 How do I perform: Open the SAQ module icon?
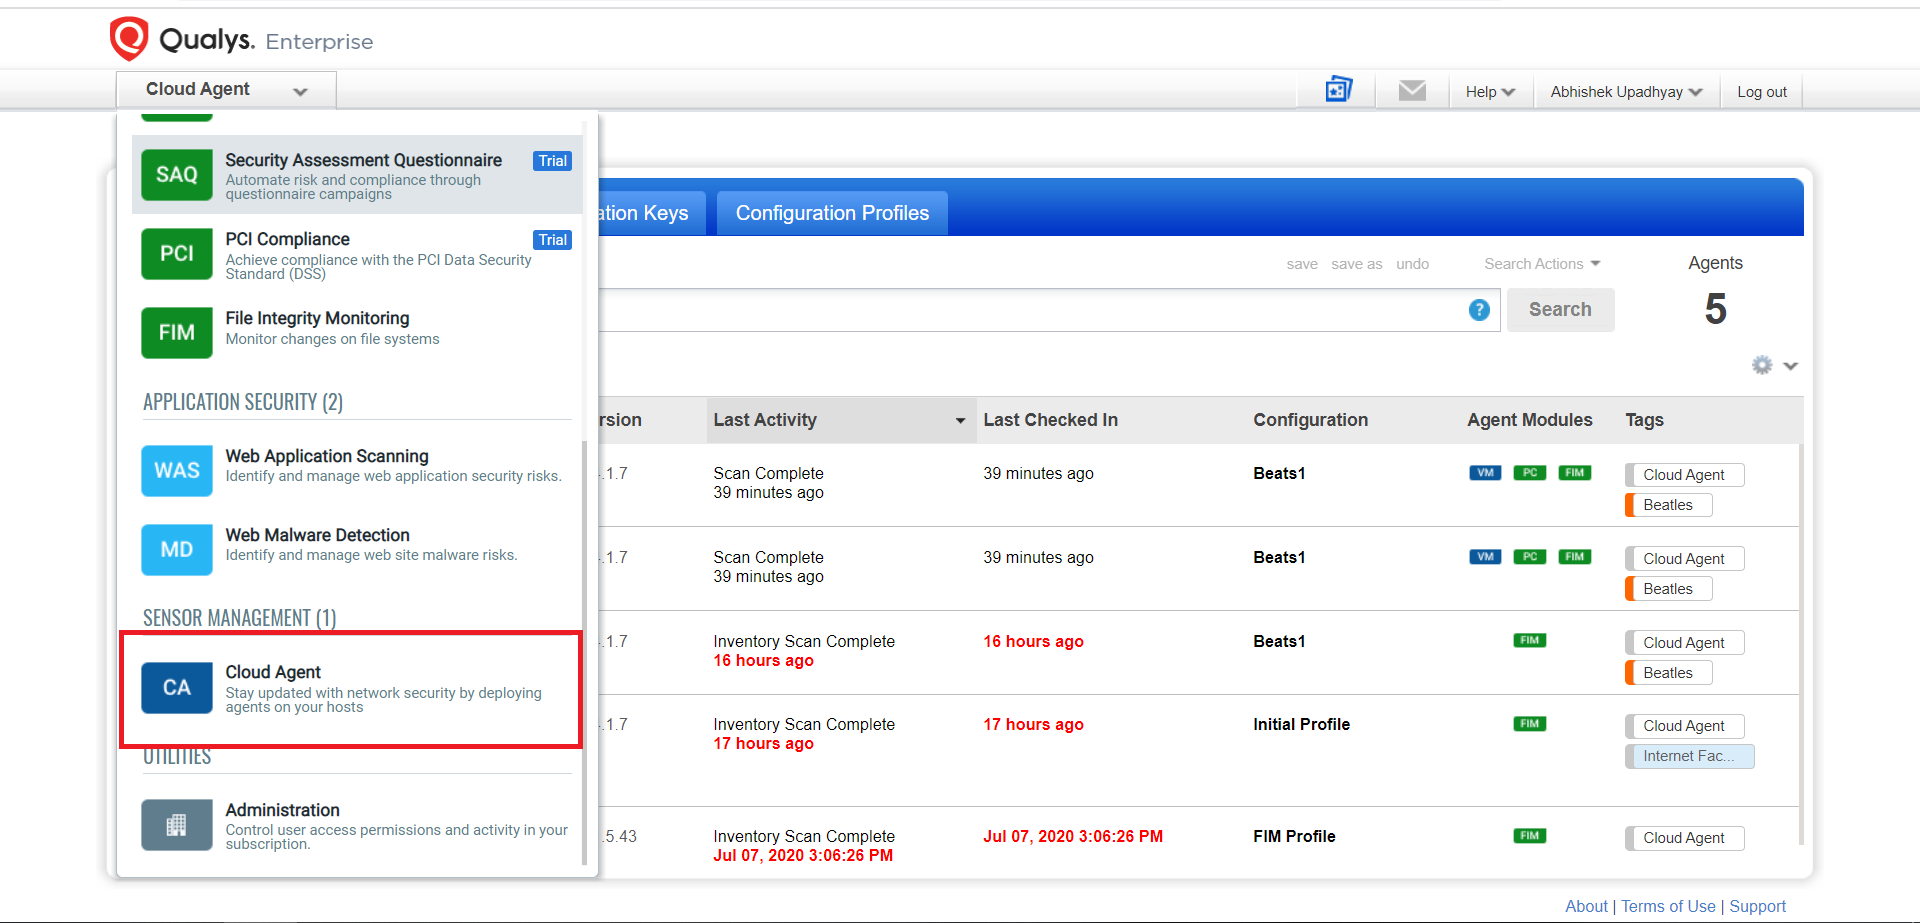(x=177, y=175)
